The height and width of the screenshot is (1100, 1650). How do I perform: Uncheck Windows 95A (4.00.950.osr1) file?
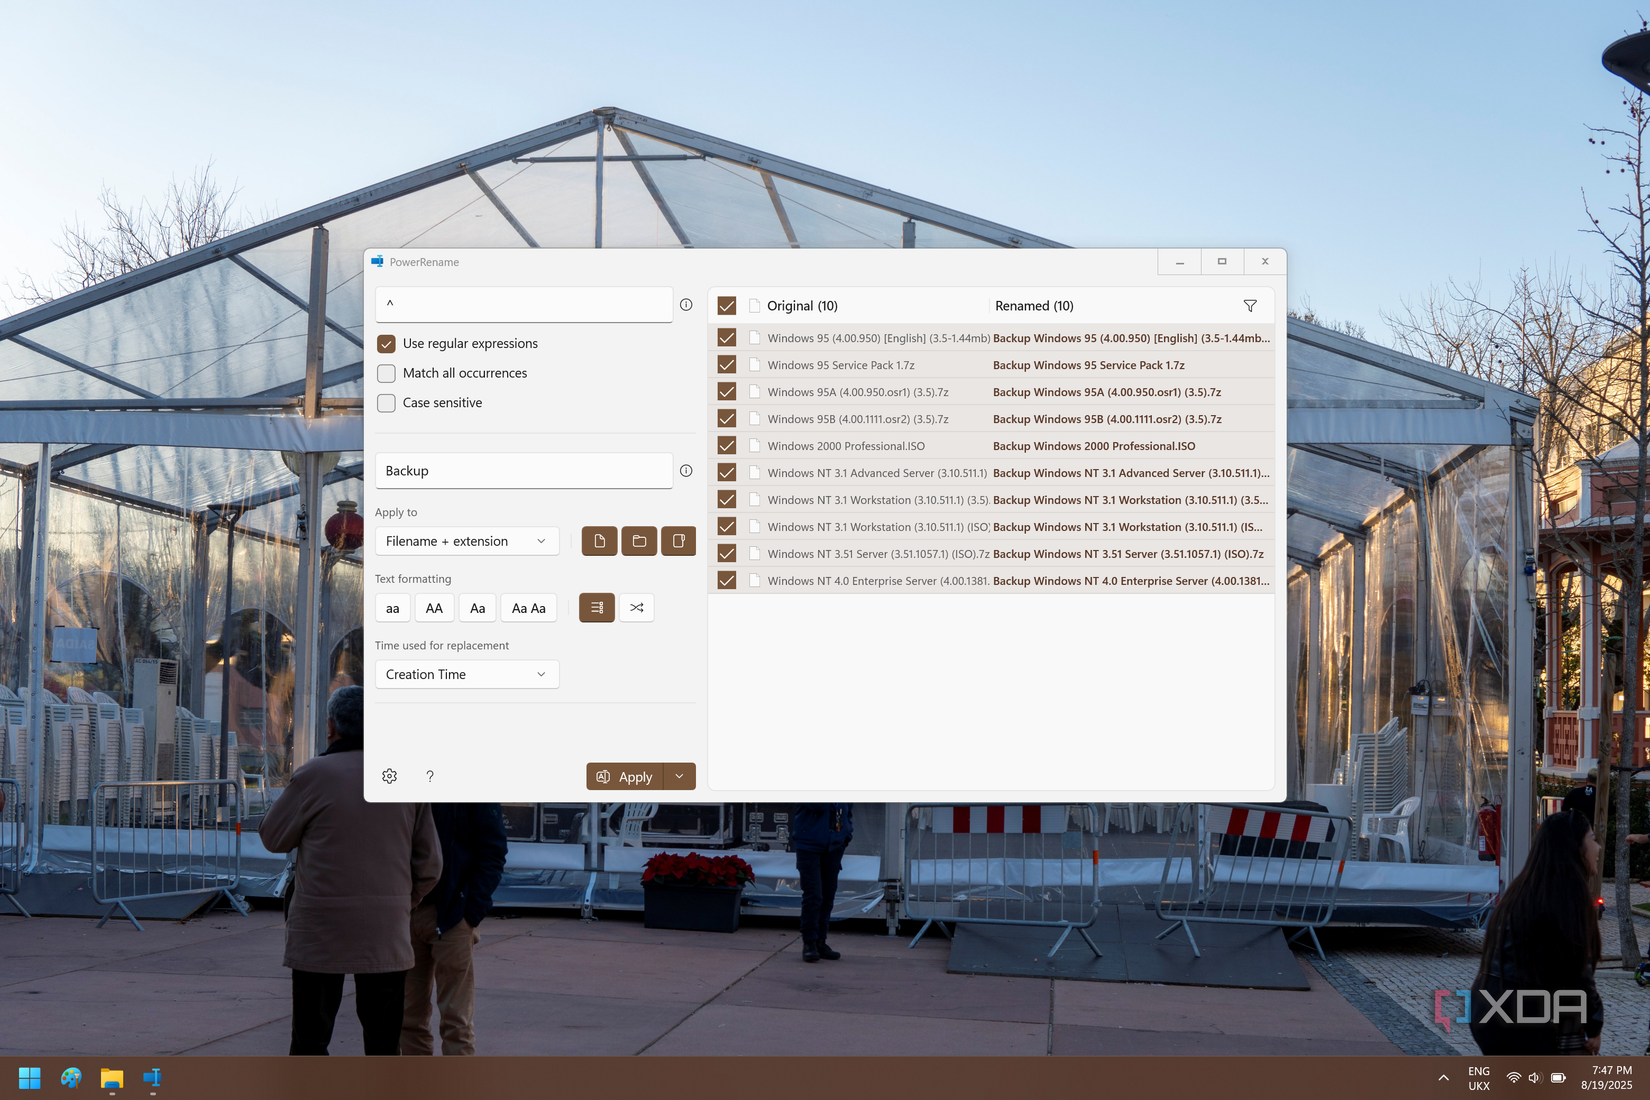(727, 392)
